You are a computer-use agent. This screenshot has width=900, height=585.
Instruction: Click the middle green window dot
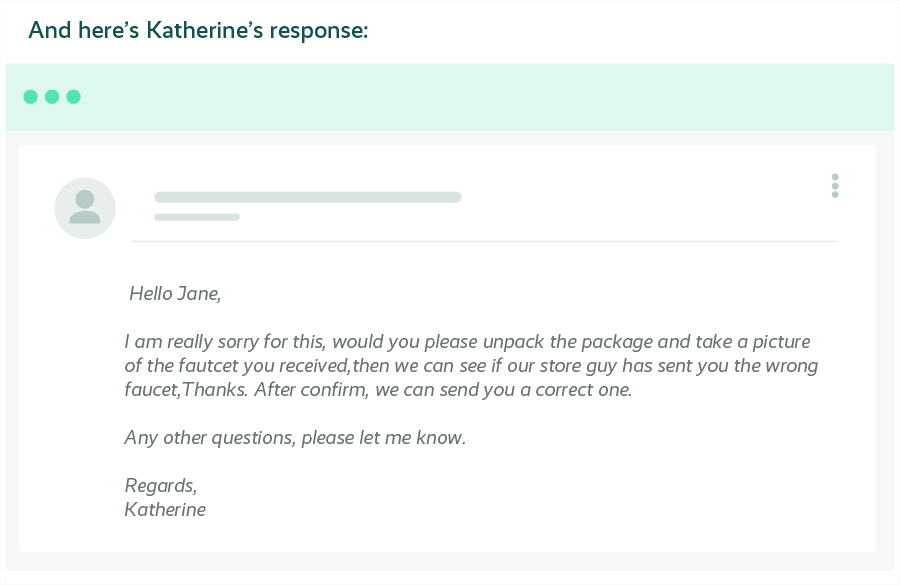click(x=52, y=96)
